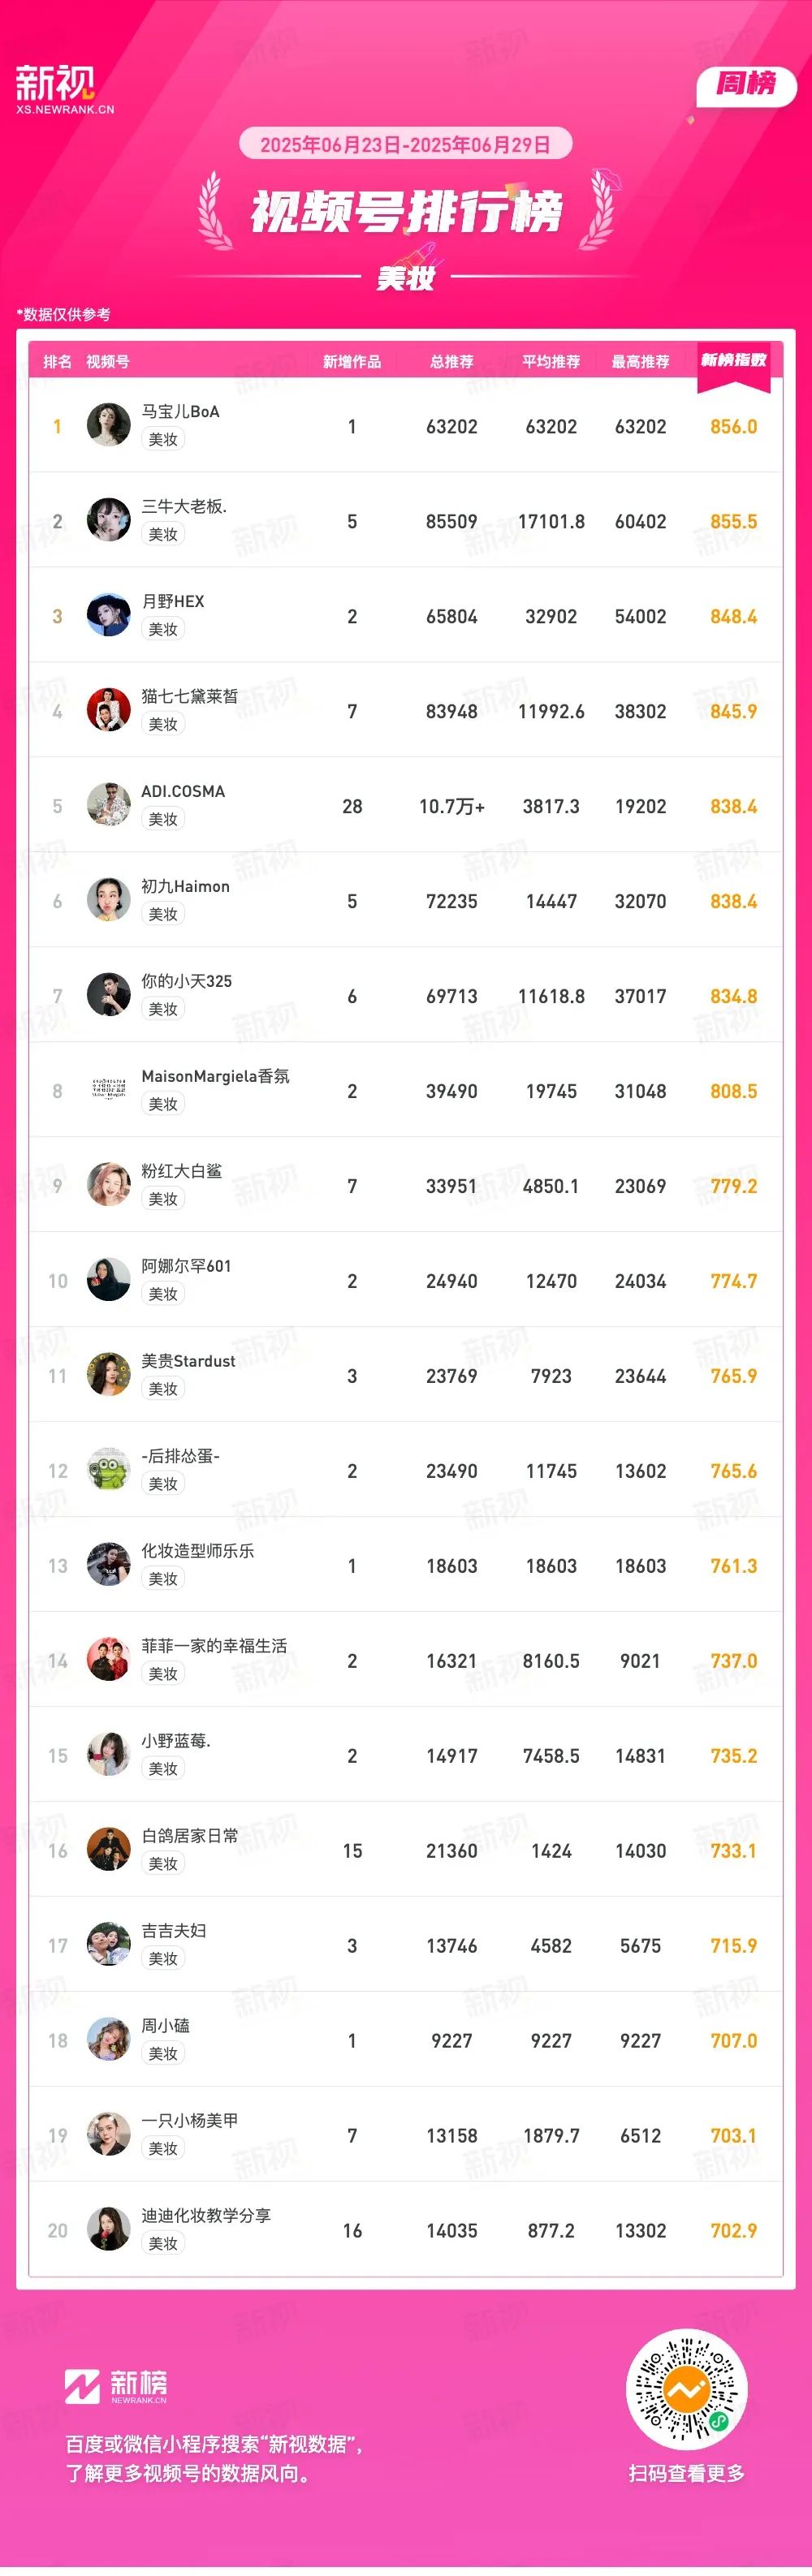Screen dimensions: 812x2576
Task: Click the 粉红大白鲨 avatar
Action: 109,1185
